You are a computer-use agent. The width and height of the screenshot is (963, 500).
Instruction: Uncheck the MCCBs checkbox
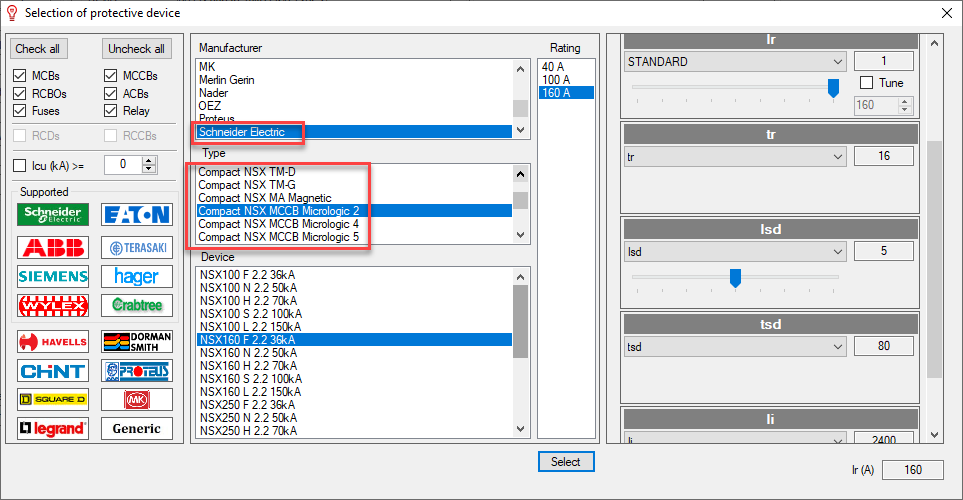point(111,76)
